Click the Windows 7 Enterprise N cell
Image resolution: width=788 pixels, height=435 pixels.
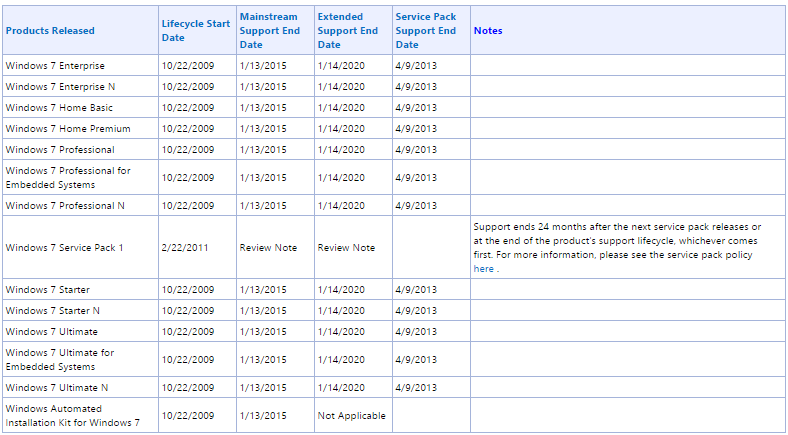click(x=57, y=86)
